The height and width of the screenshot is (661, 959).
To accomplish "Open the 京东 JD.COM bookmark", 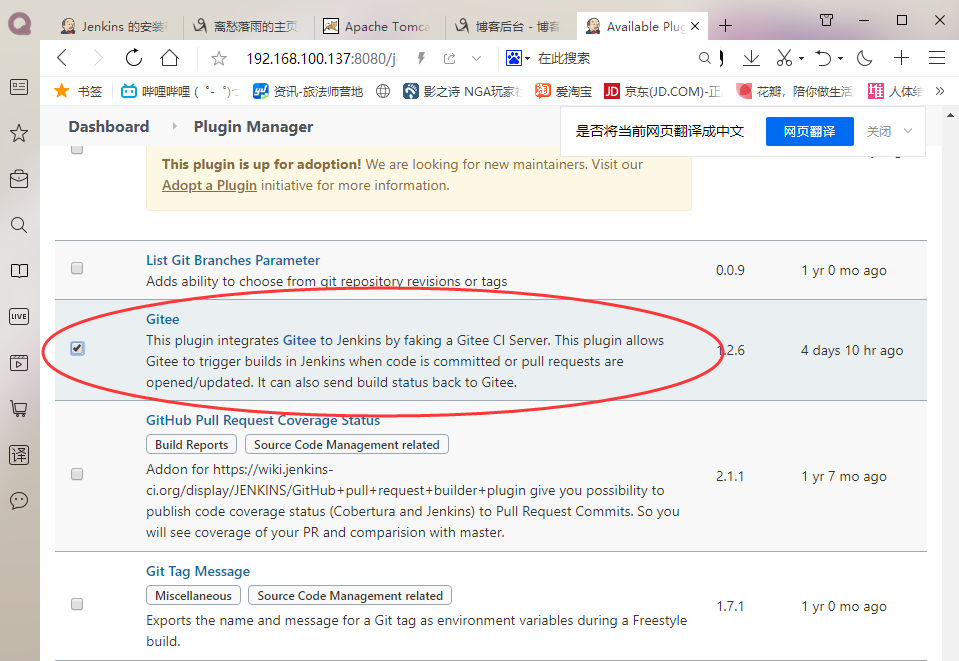I will pos(663,92).
